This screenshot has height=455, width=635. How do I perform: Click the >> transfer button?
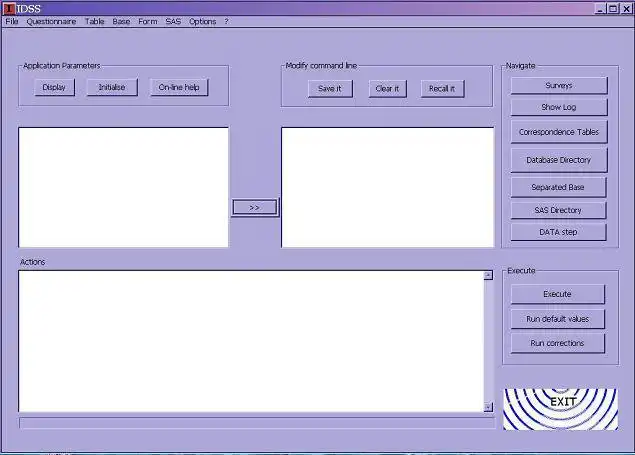coord(255,208)
